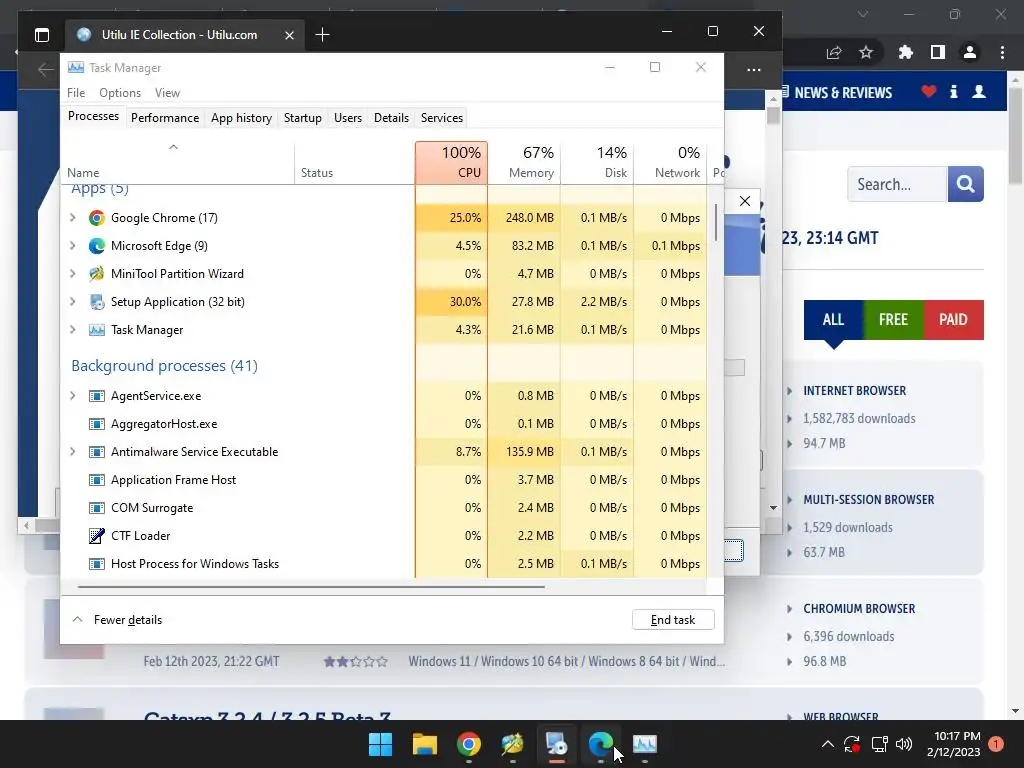This screenshot has width=1024, height=768.
Task: Open Chrome's profile avatar icon
Action: point(970,52)
